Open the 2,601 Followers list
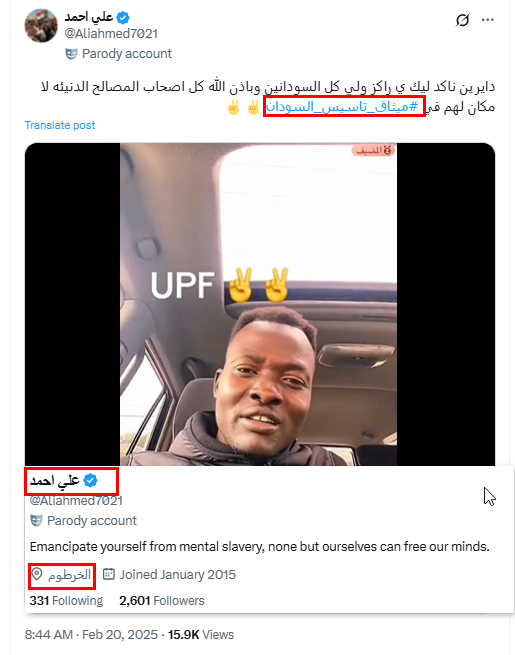 (x=162, y=601)
